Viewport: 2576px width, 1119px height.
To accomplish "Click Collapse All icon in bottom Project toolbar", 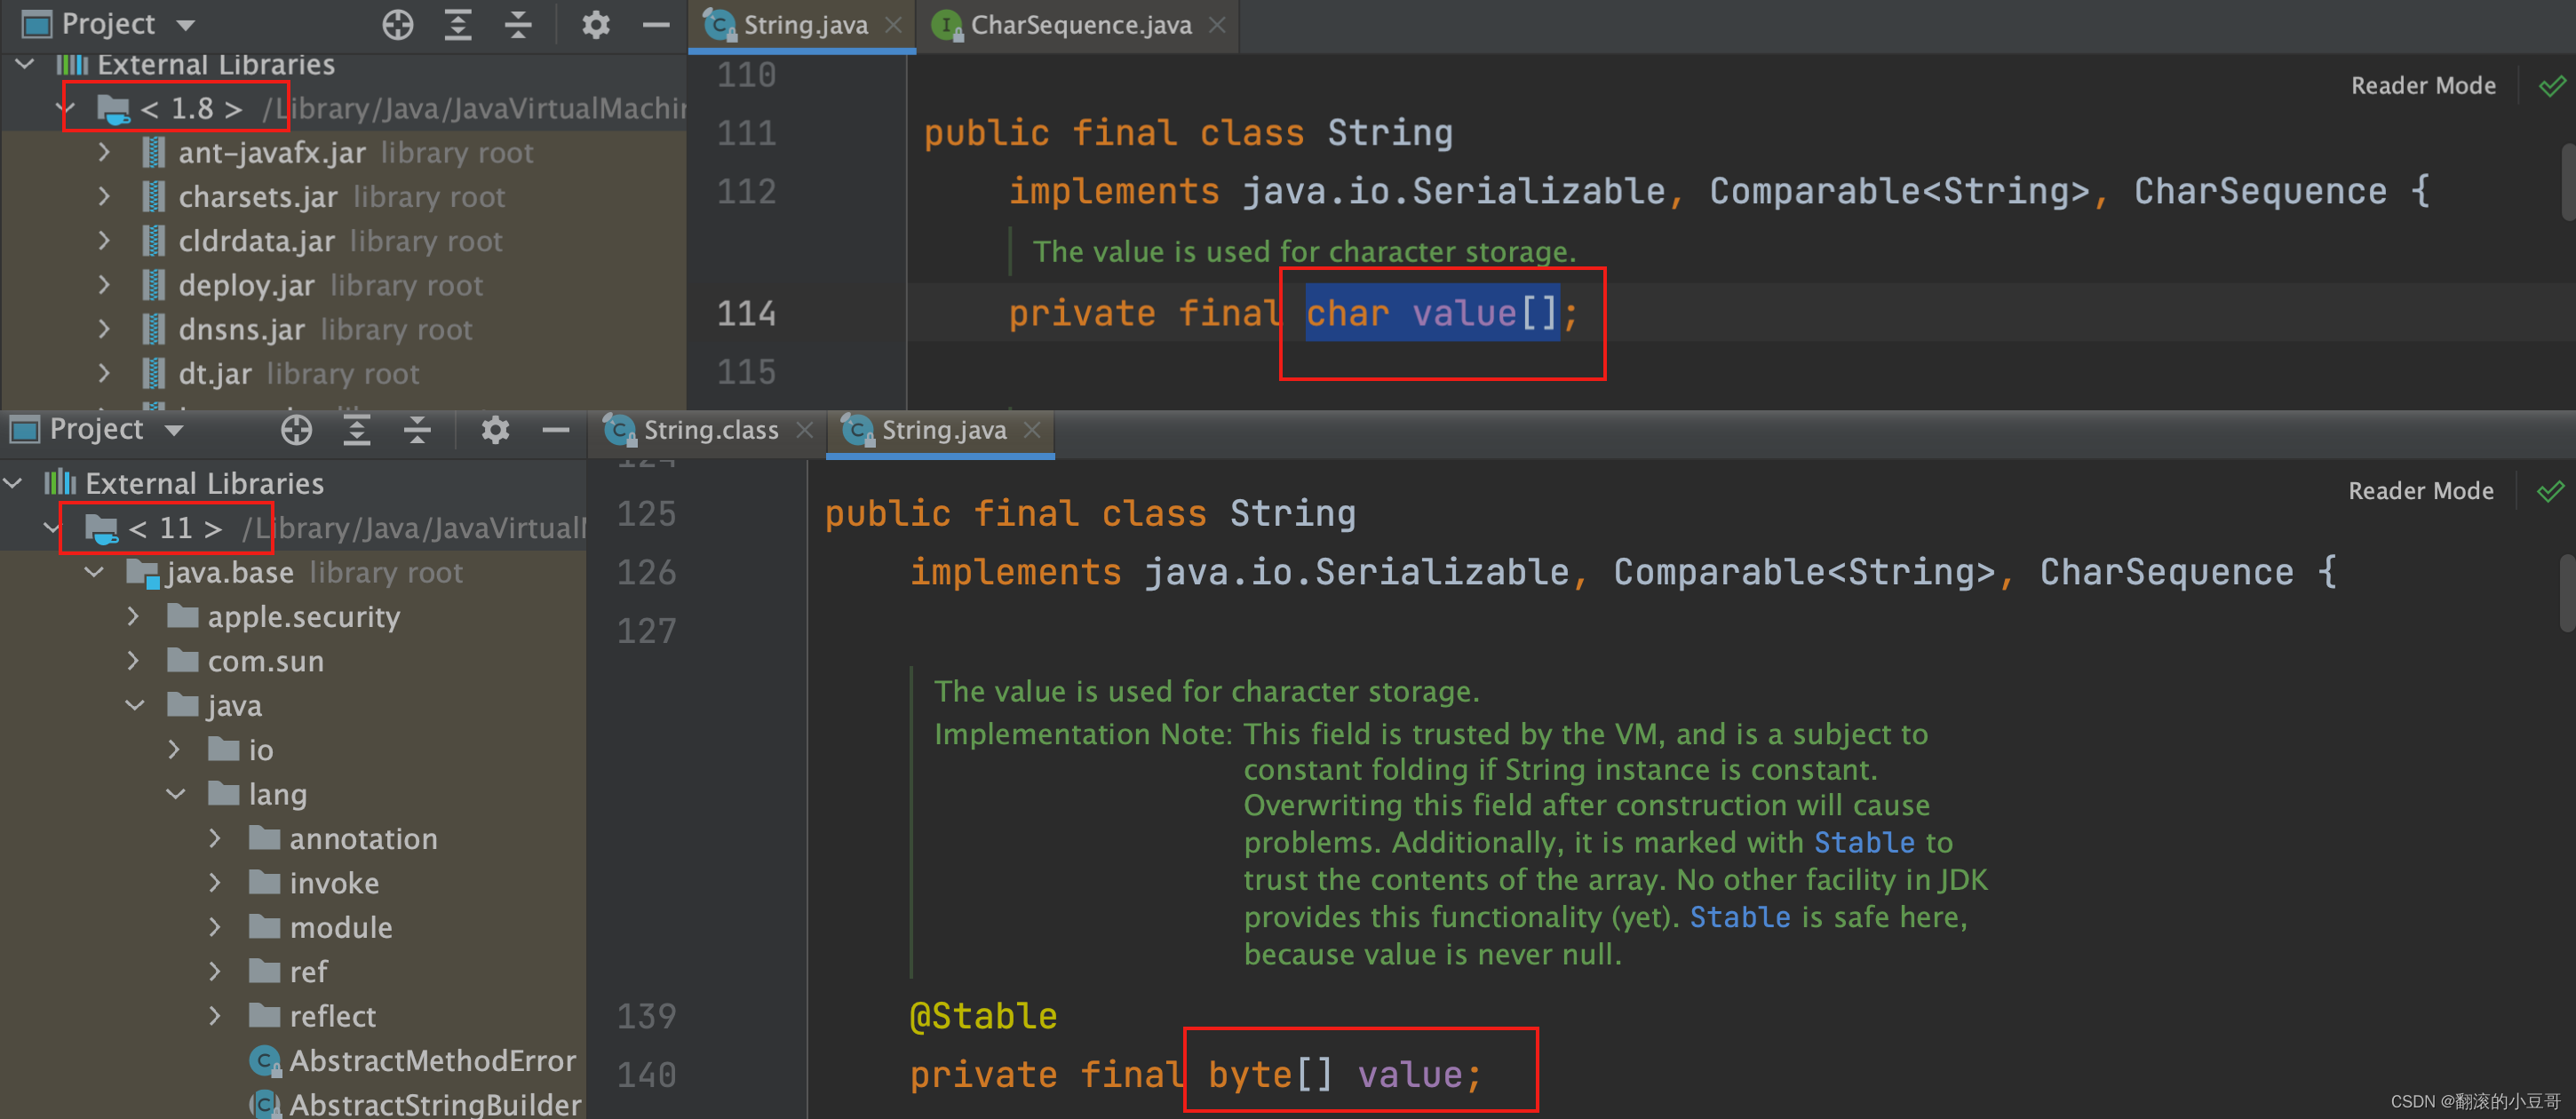I will pyautogui.click(x=417, y=430).
